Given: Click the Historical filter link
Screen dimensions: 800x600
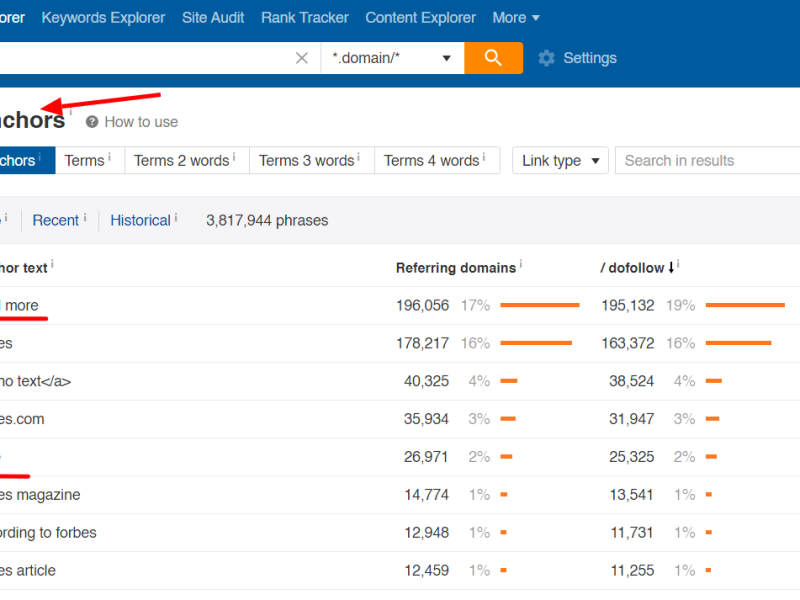Looking at the screenshot, I should click(140, 220).
